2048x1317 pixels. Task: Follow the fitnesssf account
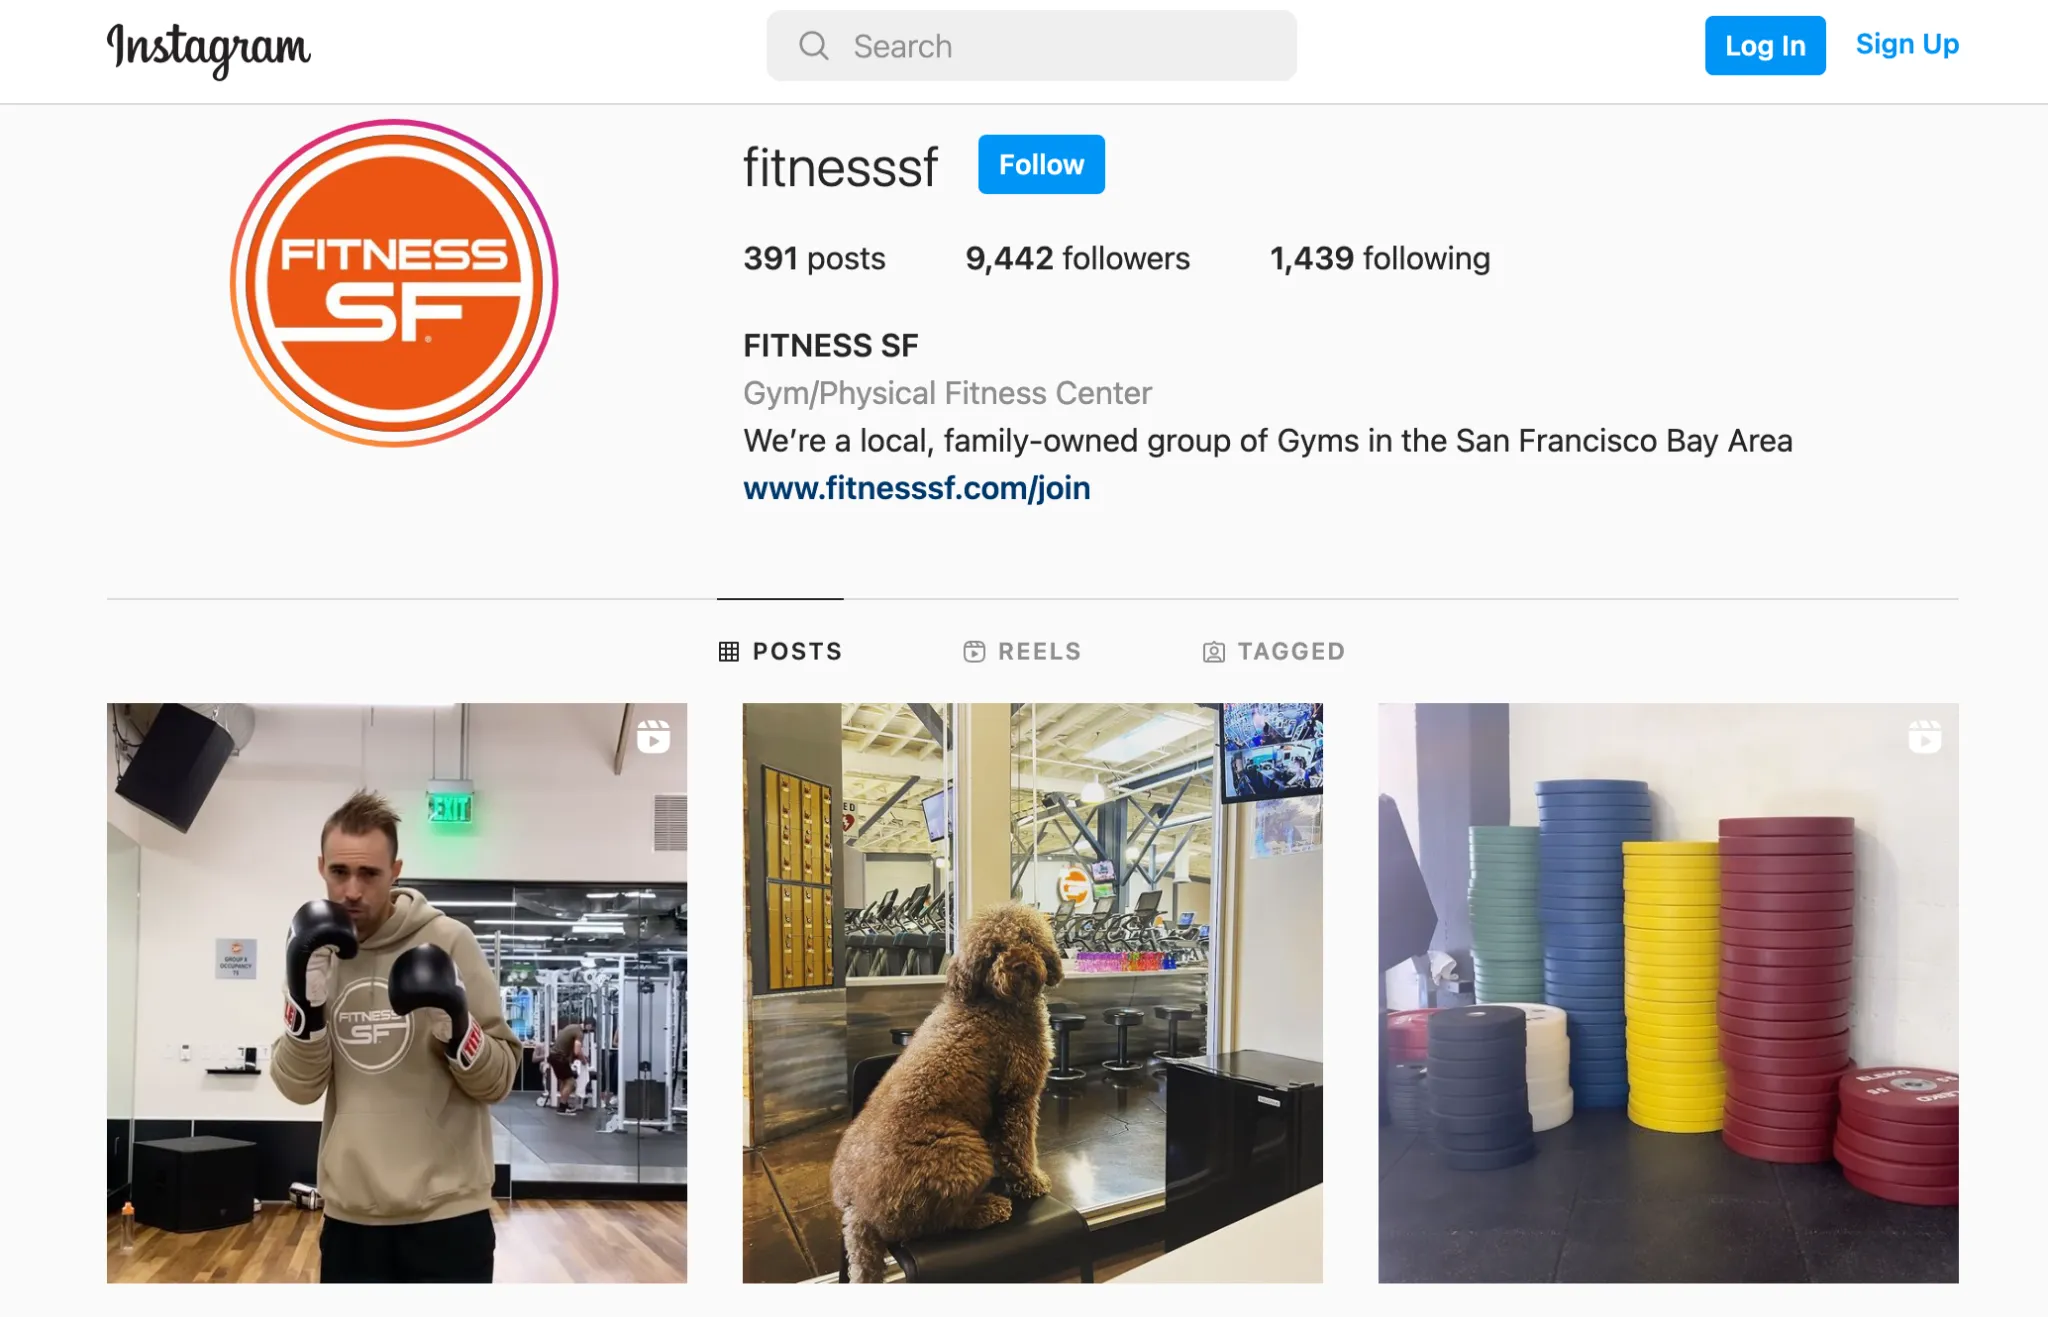pos(1041,164)
